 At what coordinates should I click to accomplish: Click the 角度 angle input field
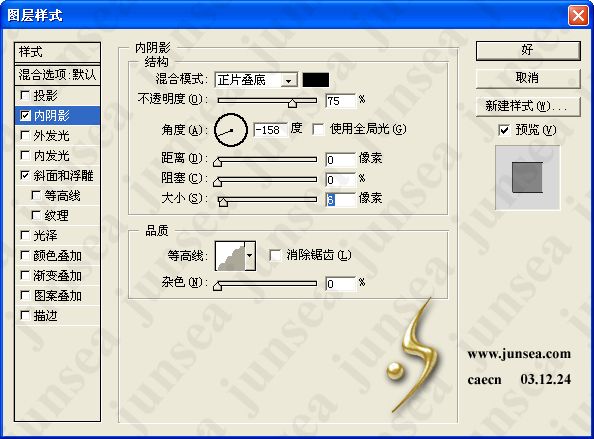pyautogui.click(x=270, y=130)
